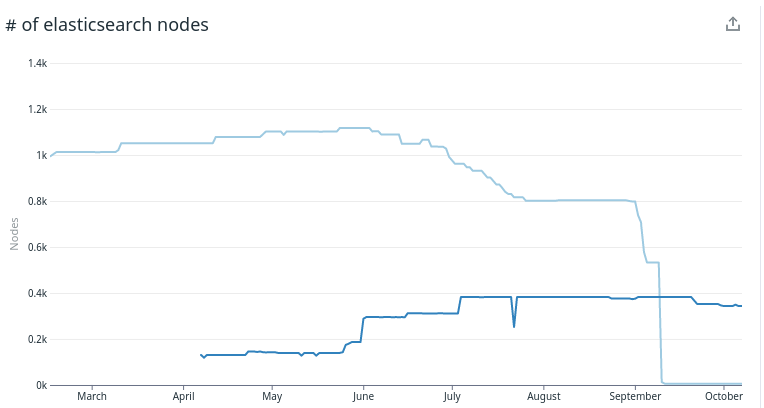Select the September tick label
This screenshot has height=408, width=764.
point(635,396)
